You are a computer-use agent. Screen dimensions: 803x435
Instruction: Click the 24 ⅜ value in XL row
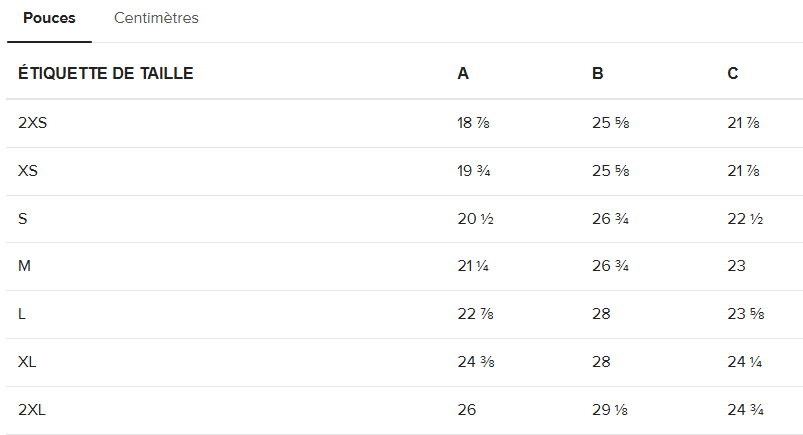pyautogui.click(x=476, y=362)
